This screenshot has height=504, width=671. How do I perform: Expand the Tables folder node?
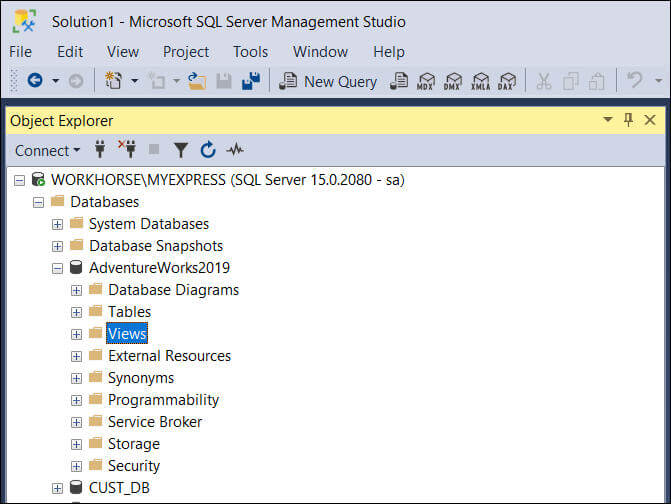point(77,312)
